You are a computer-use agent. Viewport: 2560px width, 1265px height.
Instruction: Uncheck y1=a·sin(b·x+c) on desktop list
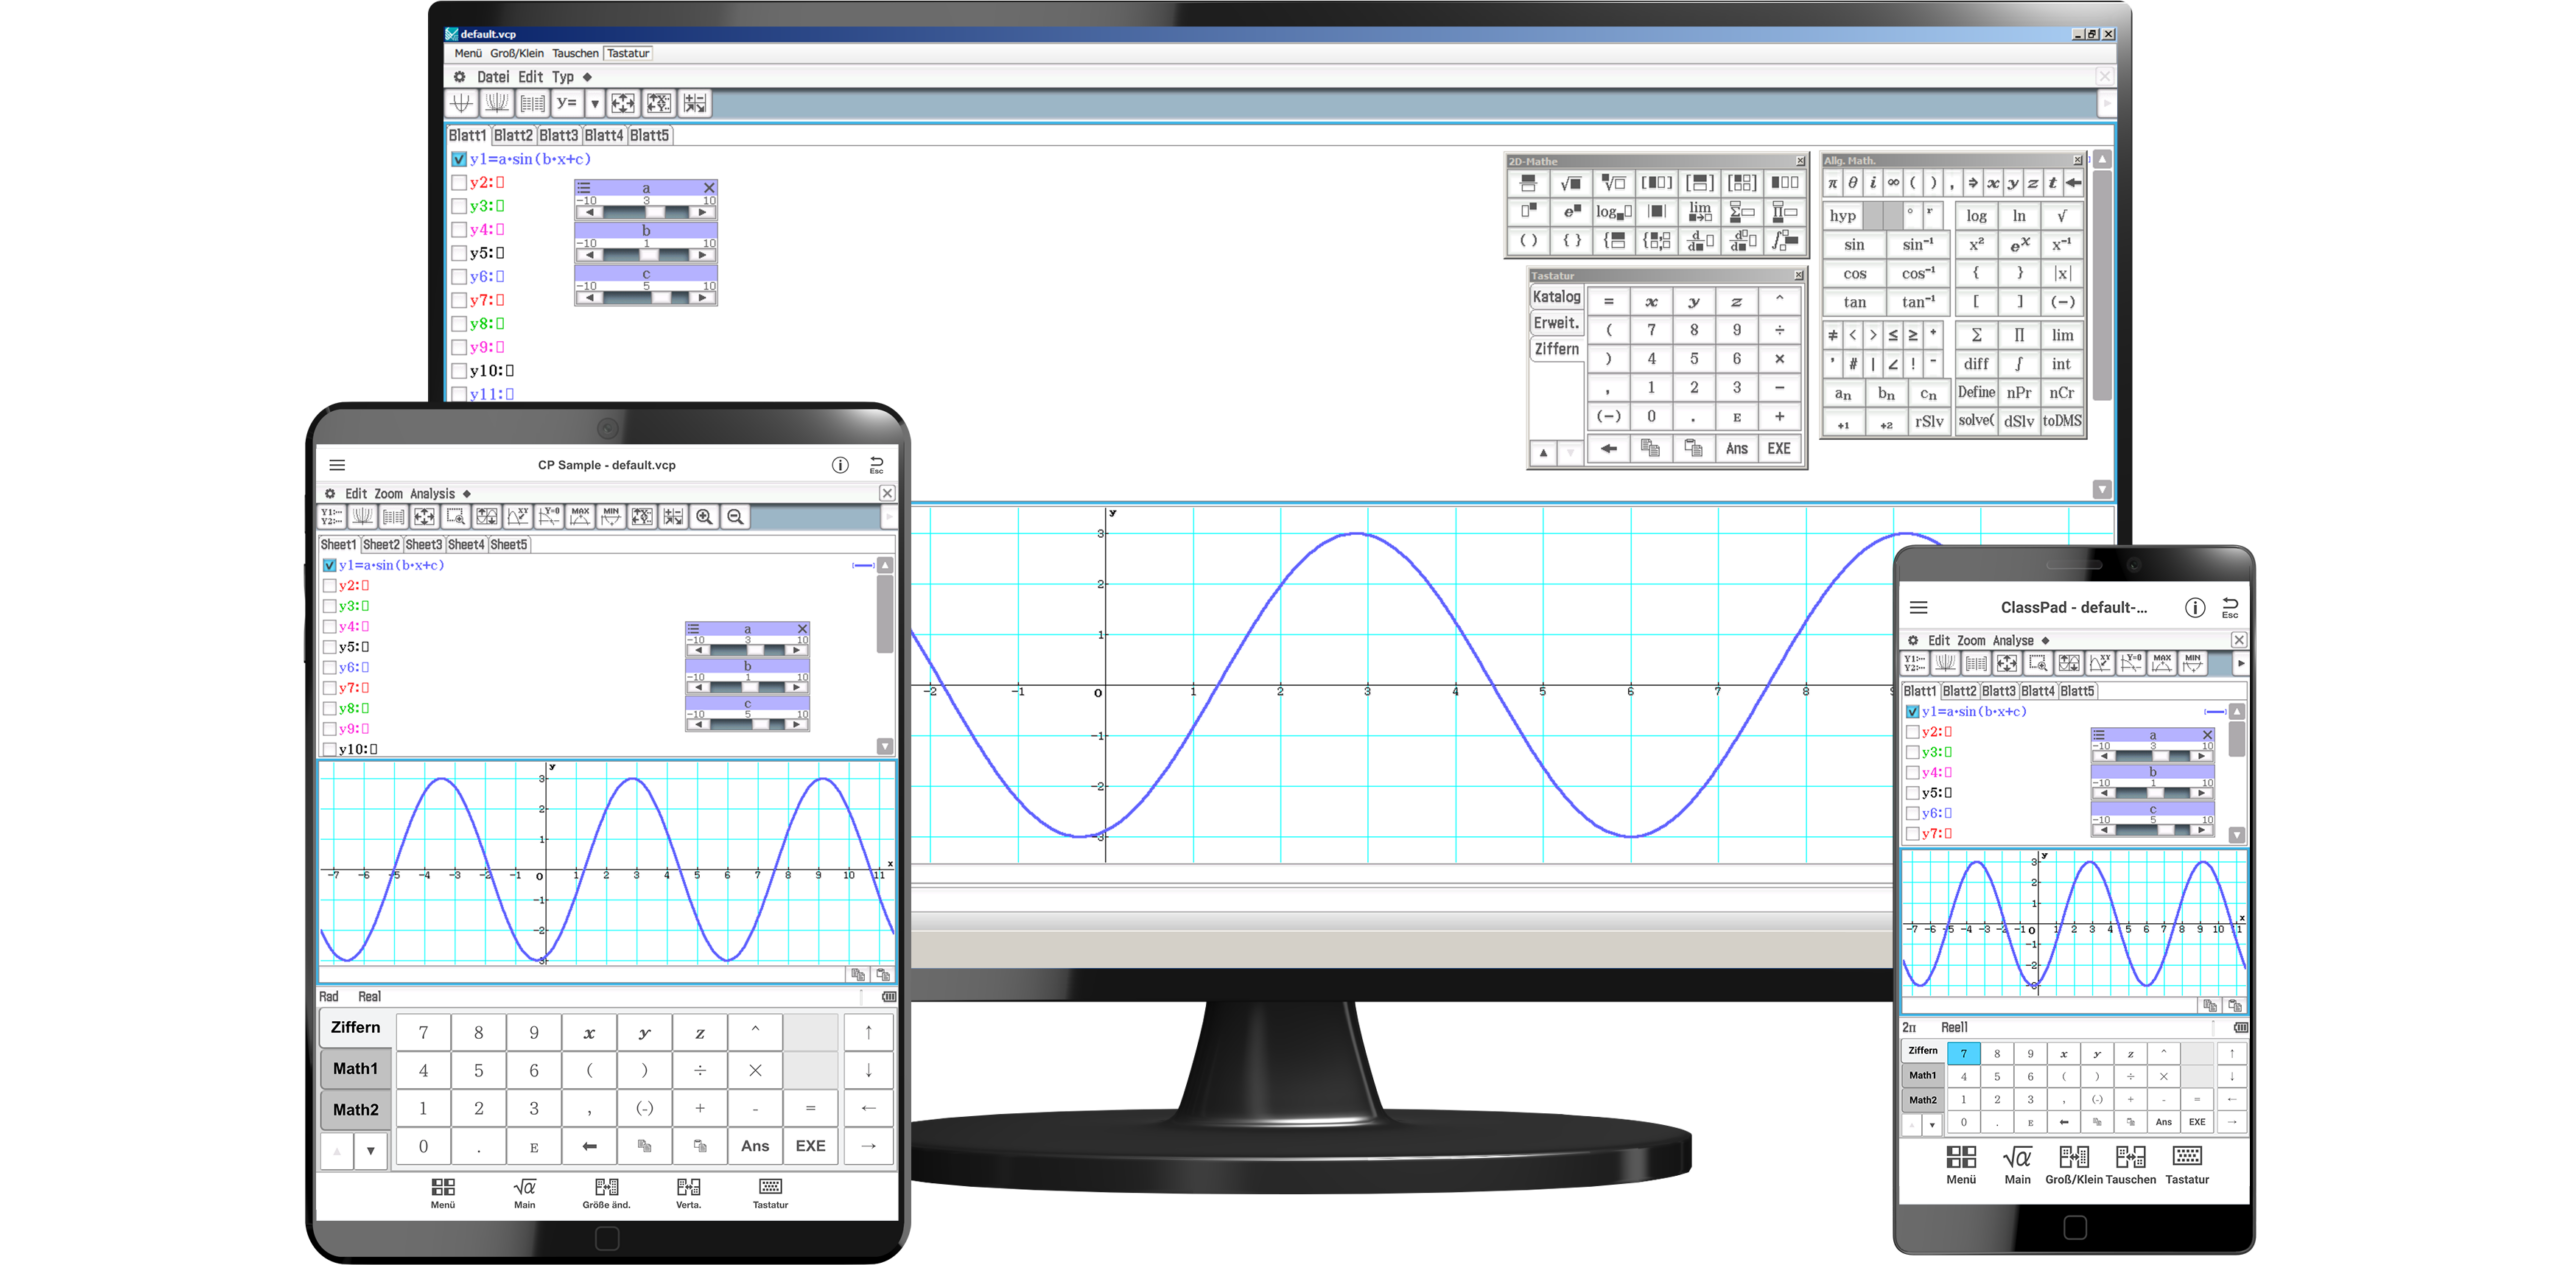[459, 159]
